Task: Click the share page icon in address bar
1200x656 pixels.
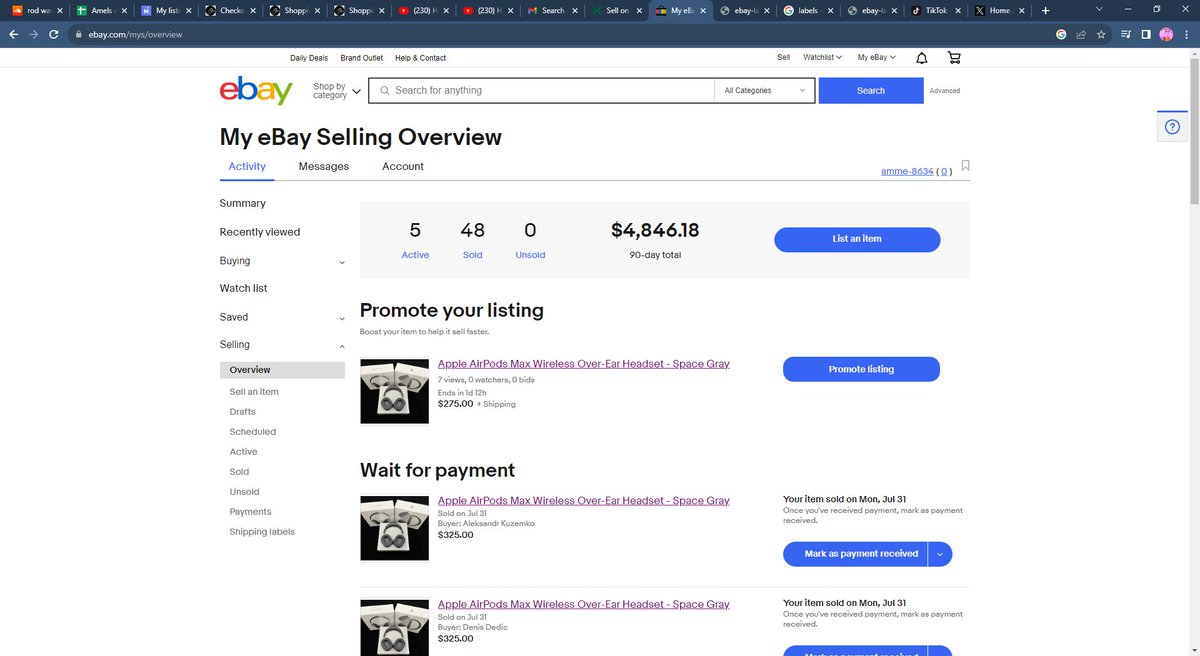Action: click(x=1081, y=34)
